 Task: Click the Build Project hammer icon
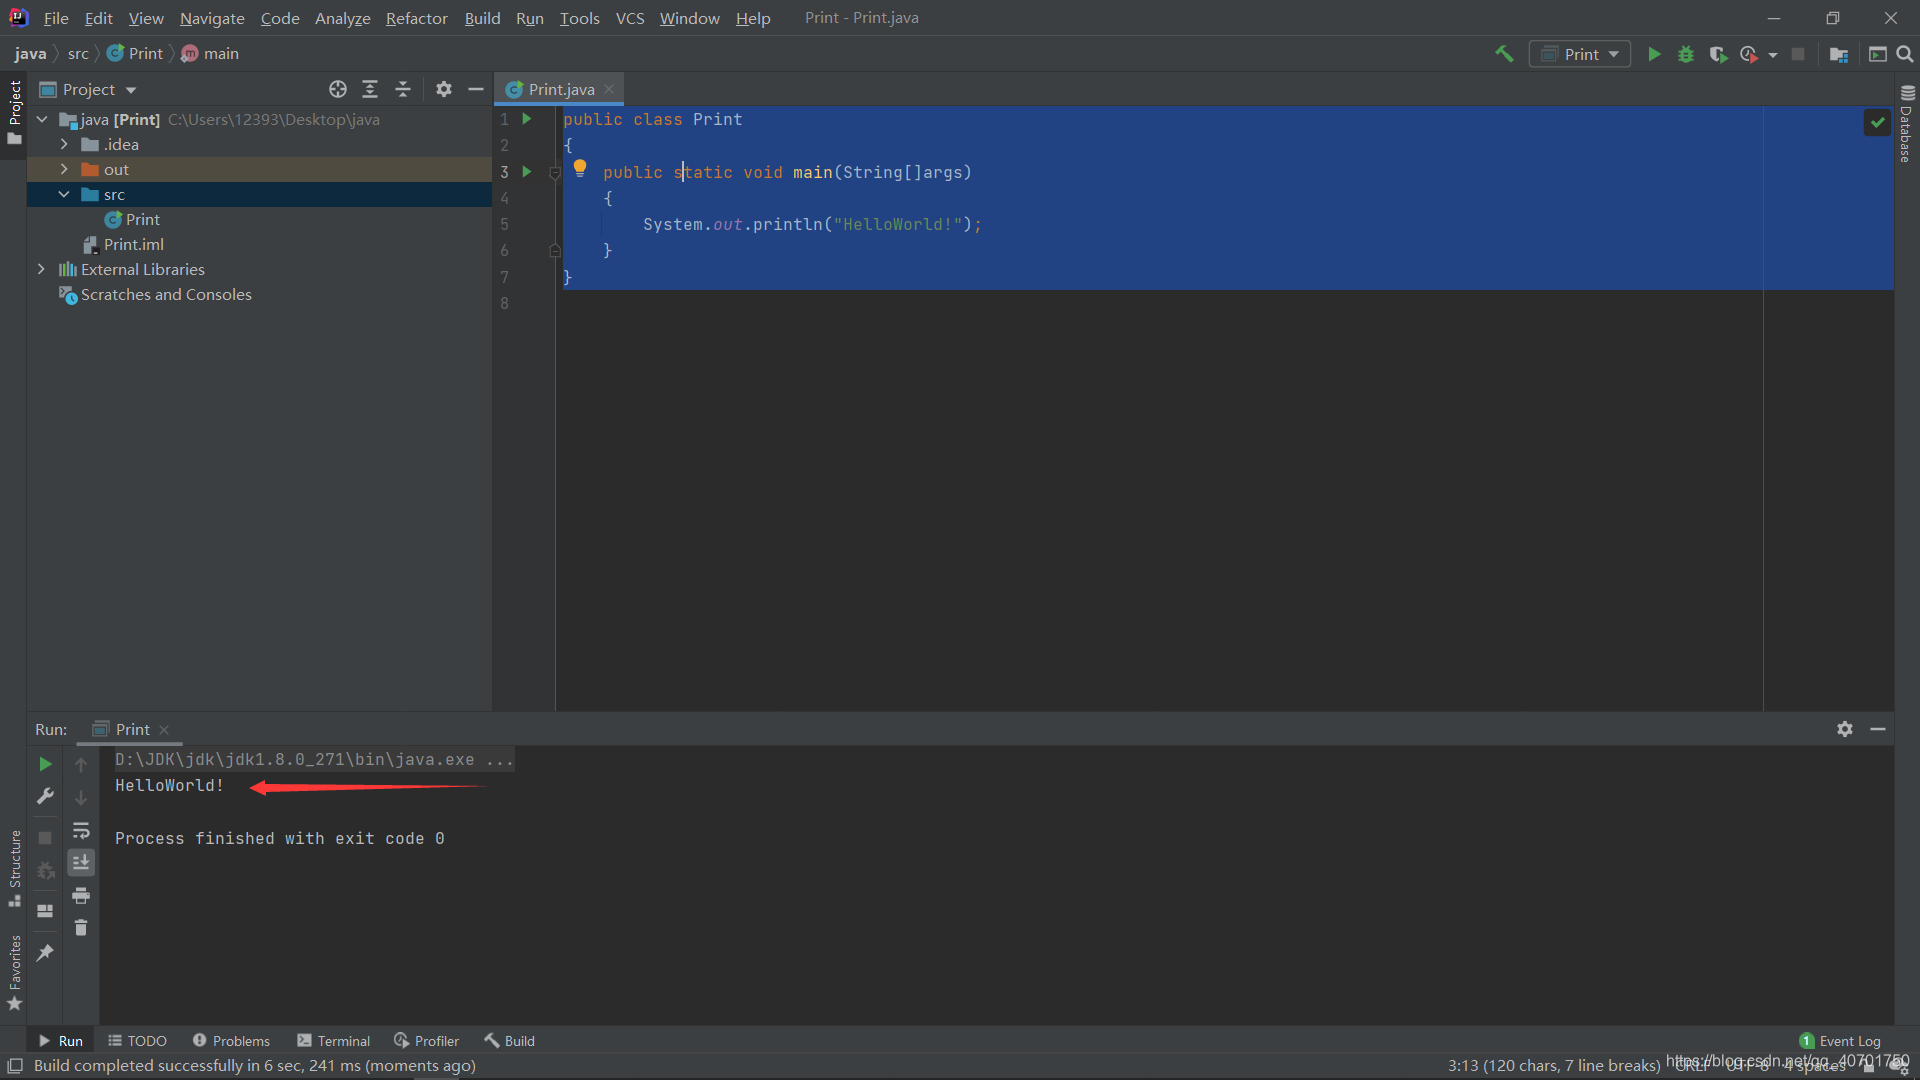tap(1504, 54)
